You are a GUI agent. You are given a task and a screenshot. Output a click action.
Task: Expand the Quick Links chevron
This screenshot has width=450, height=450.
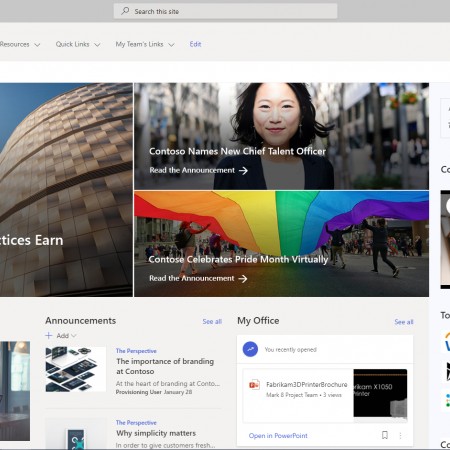(97, 45)
